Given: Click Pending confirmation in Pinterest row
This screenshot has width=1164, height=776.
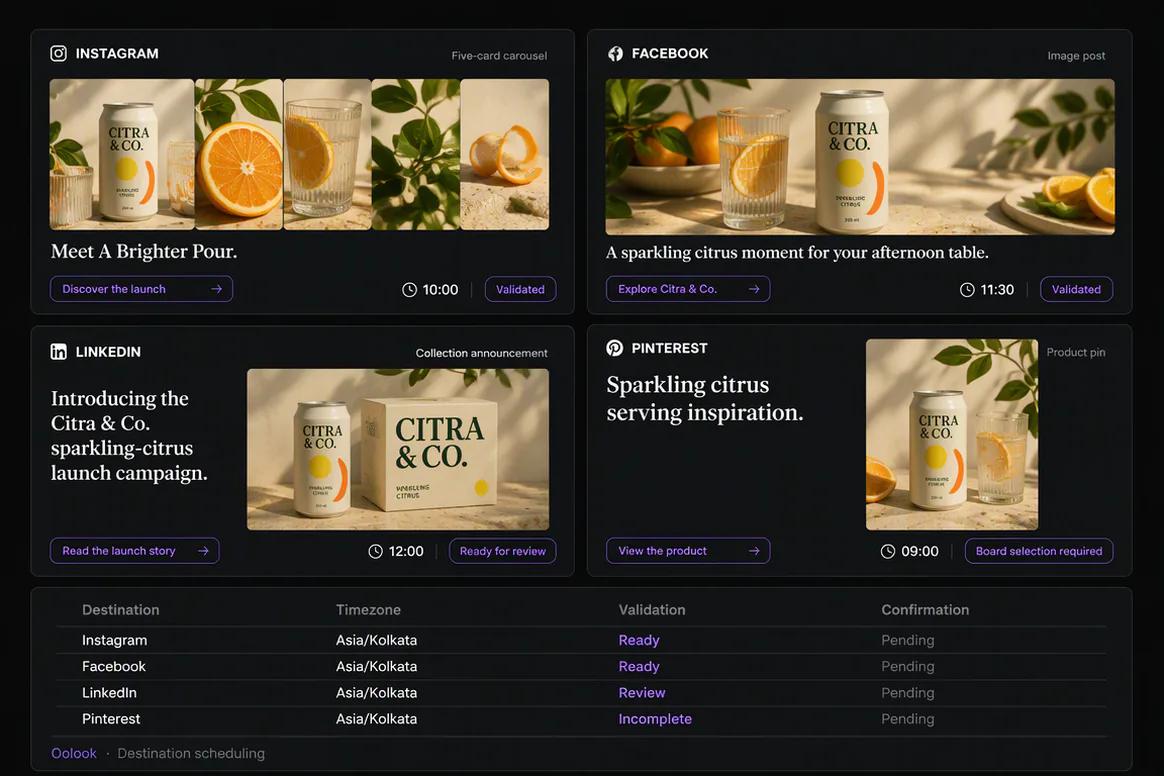Looking at the screenshot, I should [908, 719].
